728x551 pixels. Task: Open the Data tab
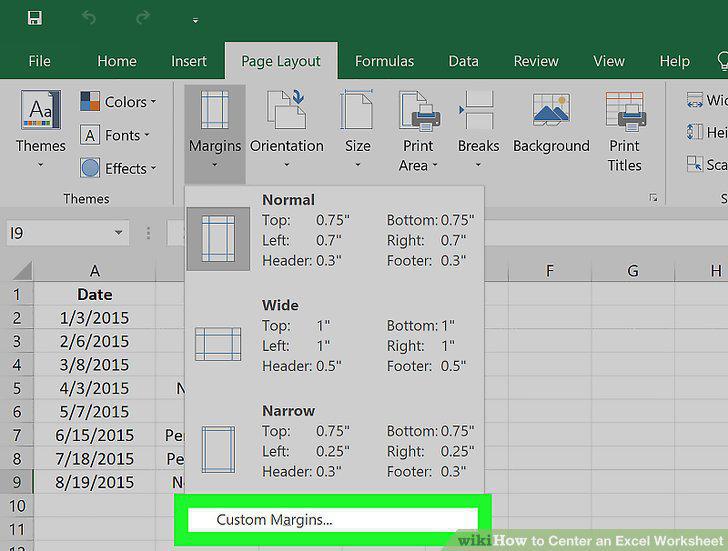[x=463, y=61]
